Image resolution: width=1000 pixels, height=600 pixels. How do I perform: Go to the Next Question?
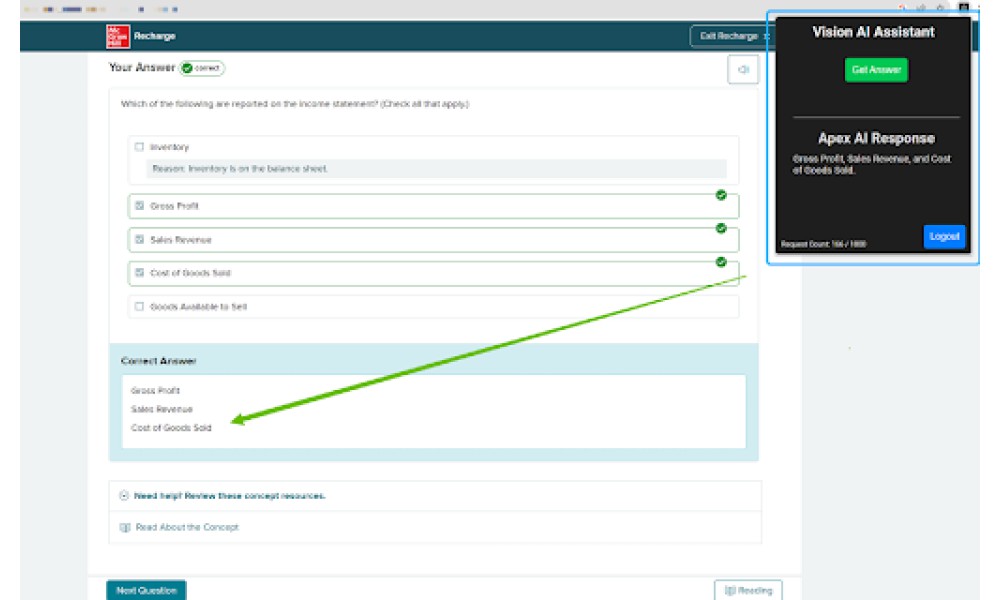[x=146, y=590]
